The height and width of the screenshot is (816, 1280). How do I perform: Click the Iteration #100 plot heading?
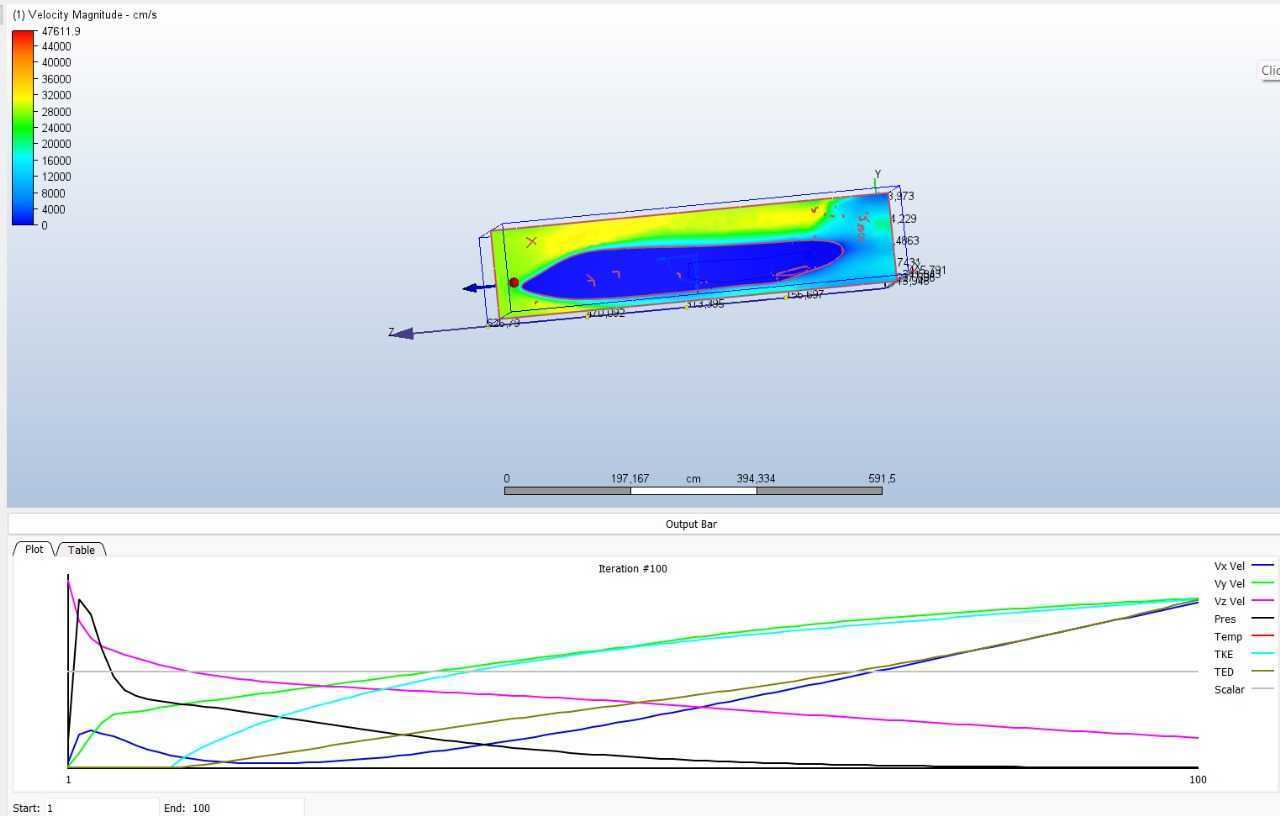[x=633, y=569]
